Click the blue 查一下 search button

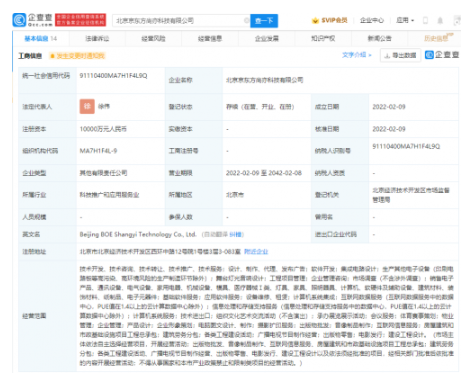(x=264, y=21)
